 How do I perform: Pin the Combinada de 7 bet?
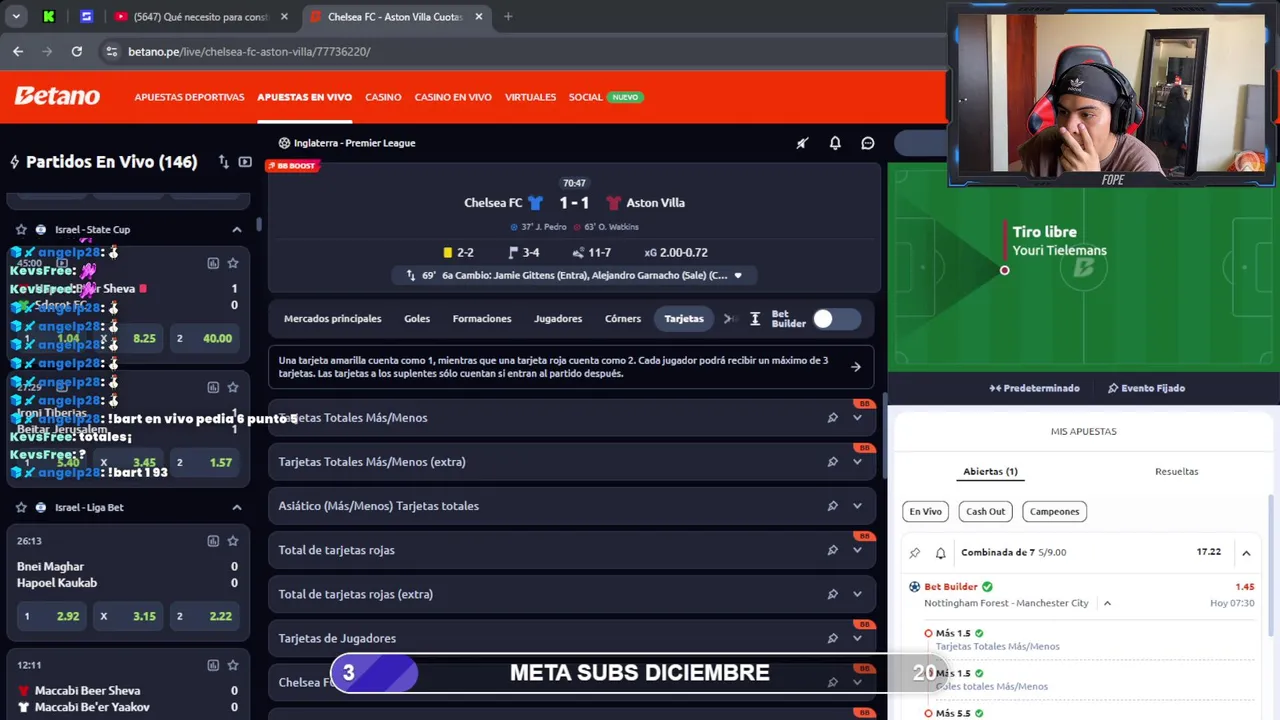click(x=914, y=553)
